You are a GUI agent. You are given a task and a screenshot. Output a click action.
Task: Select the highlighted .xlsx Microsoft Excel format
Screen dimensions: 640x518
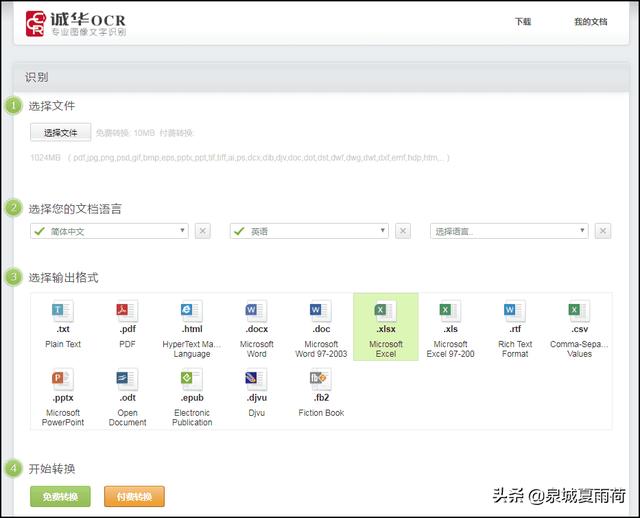386,327
